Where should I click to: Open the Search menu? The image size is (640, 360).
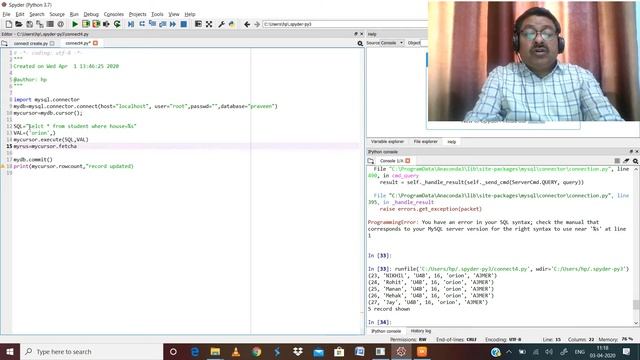(x=37, y=14)
